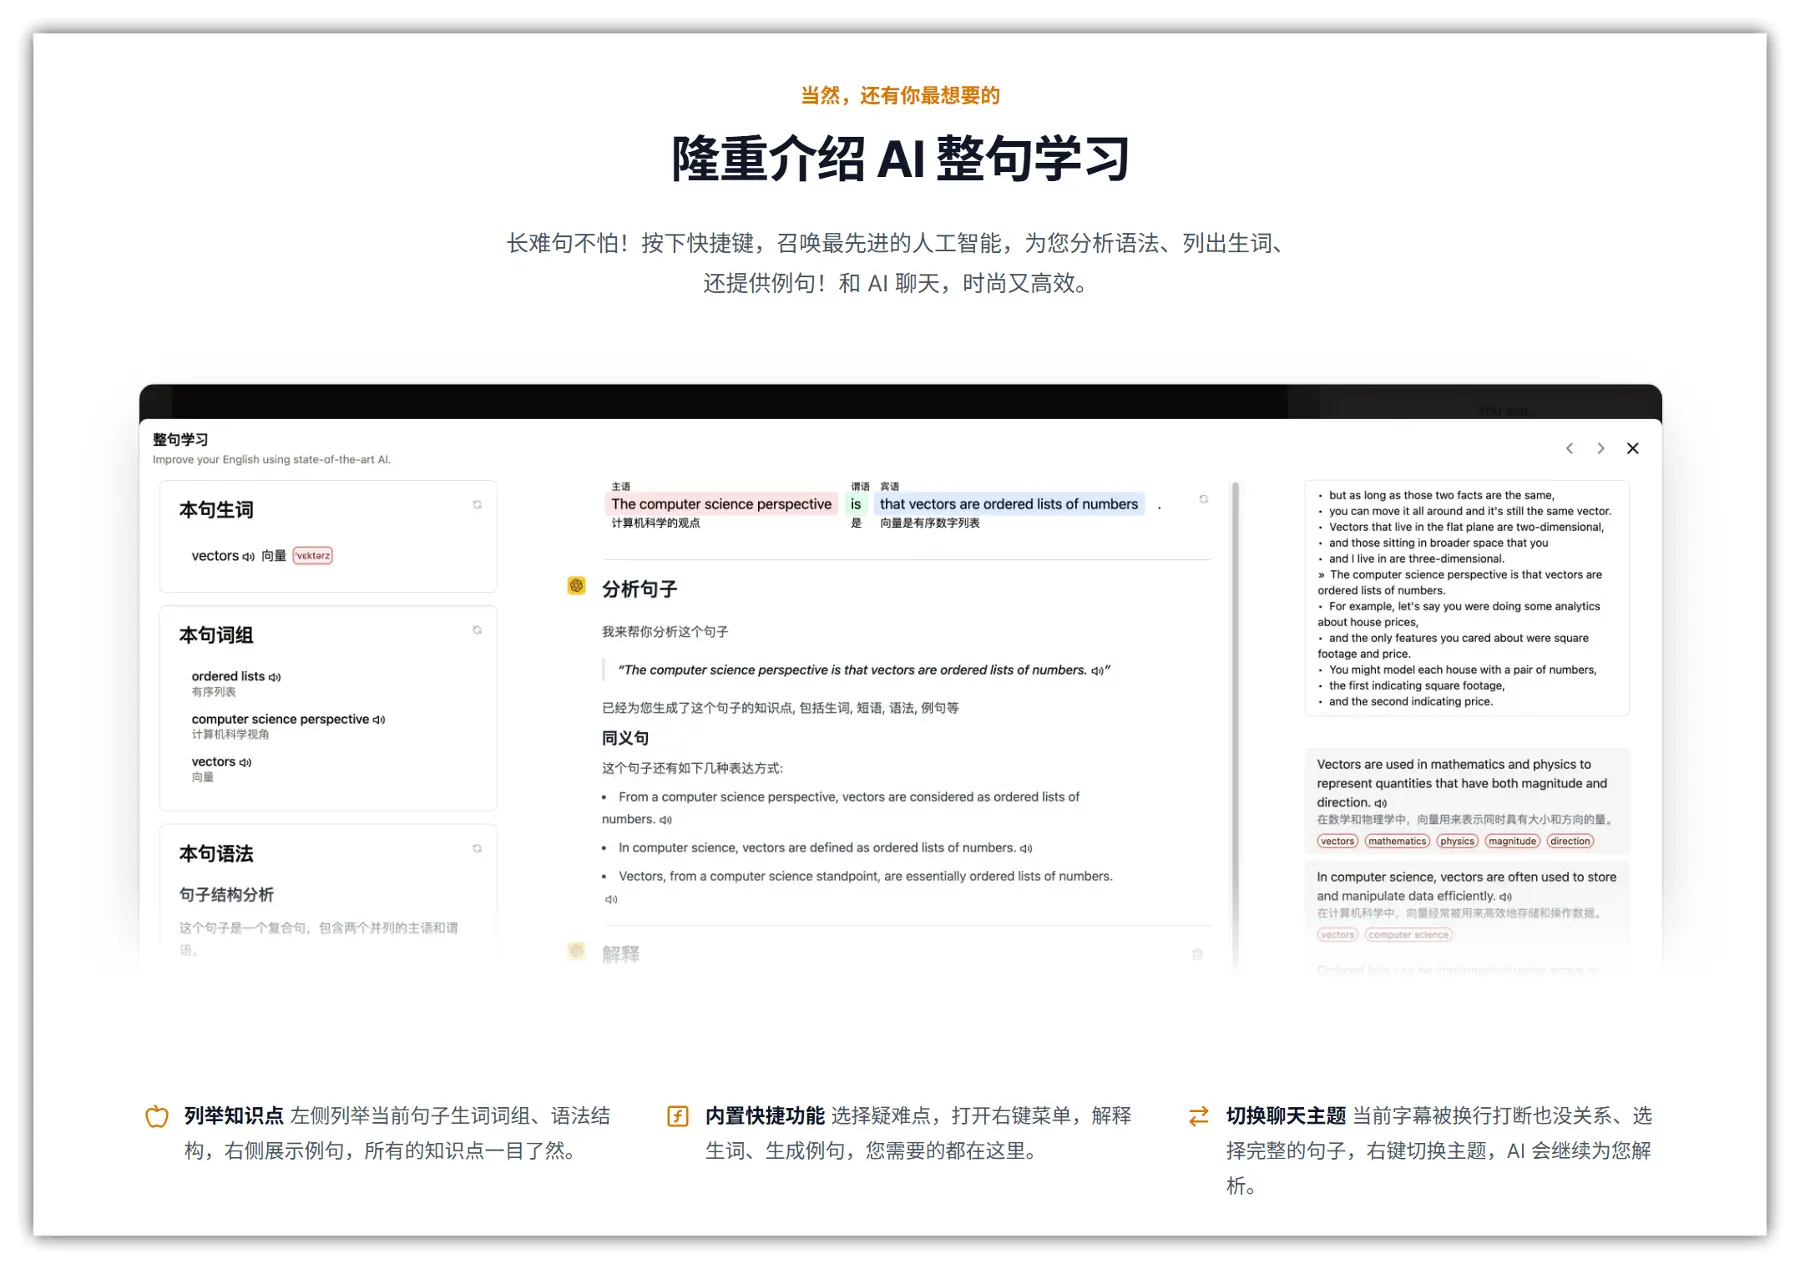Close the 整句学习 panel

click(1633, 448)
